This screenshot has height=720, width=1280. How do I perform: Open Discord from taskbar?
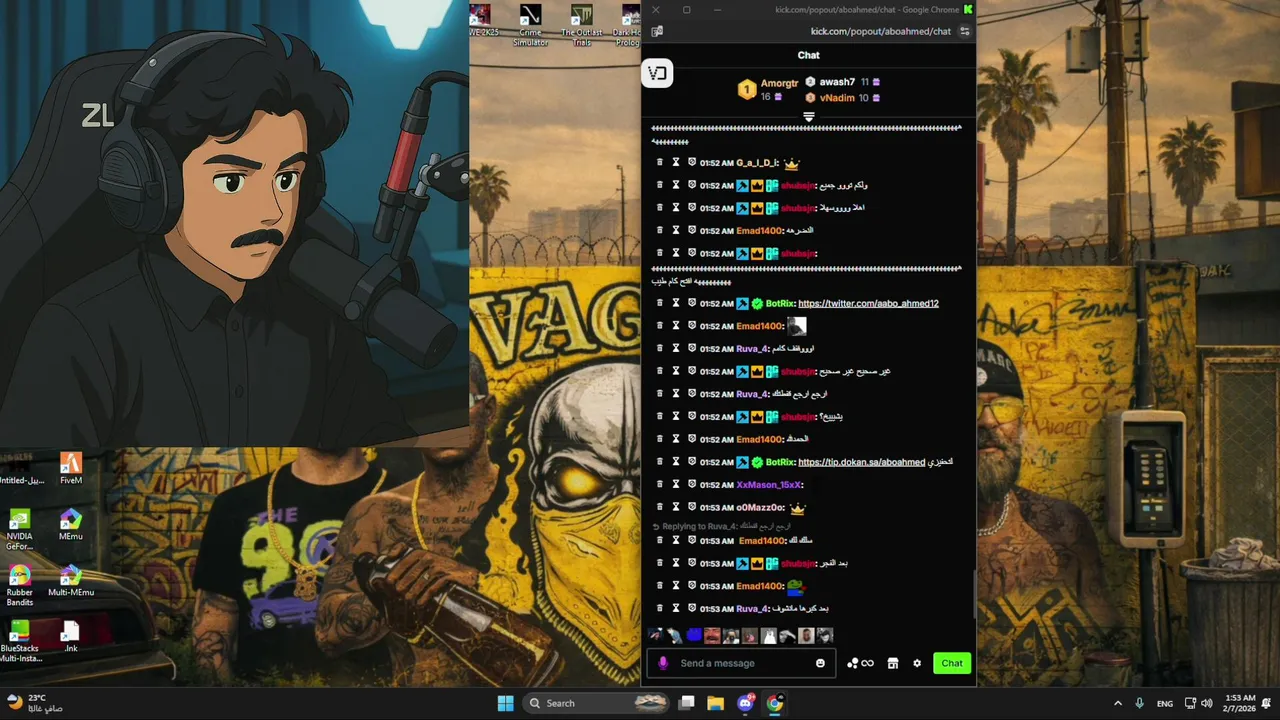(745, 703)
